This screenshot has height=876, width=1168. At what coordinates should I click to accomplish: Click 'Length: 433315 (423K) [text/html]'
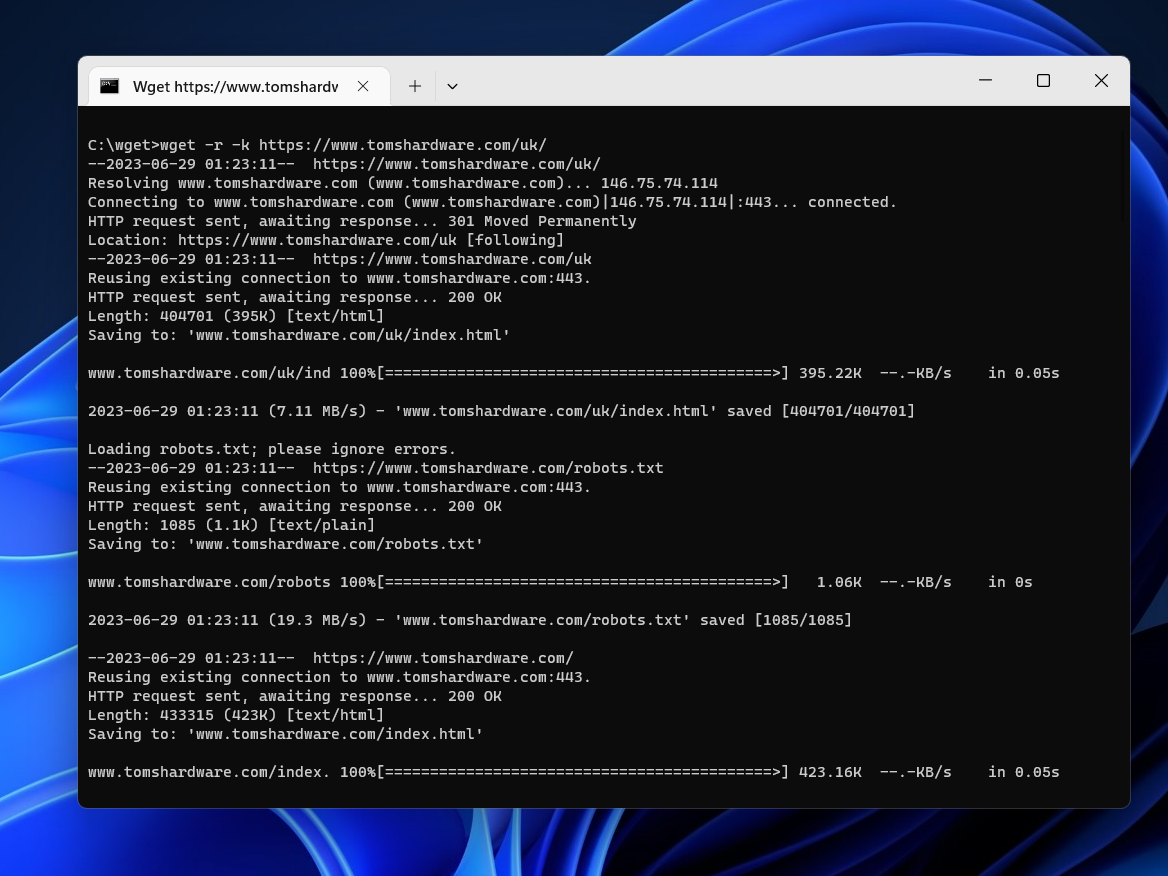pos(235,714)
